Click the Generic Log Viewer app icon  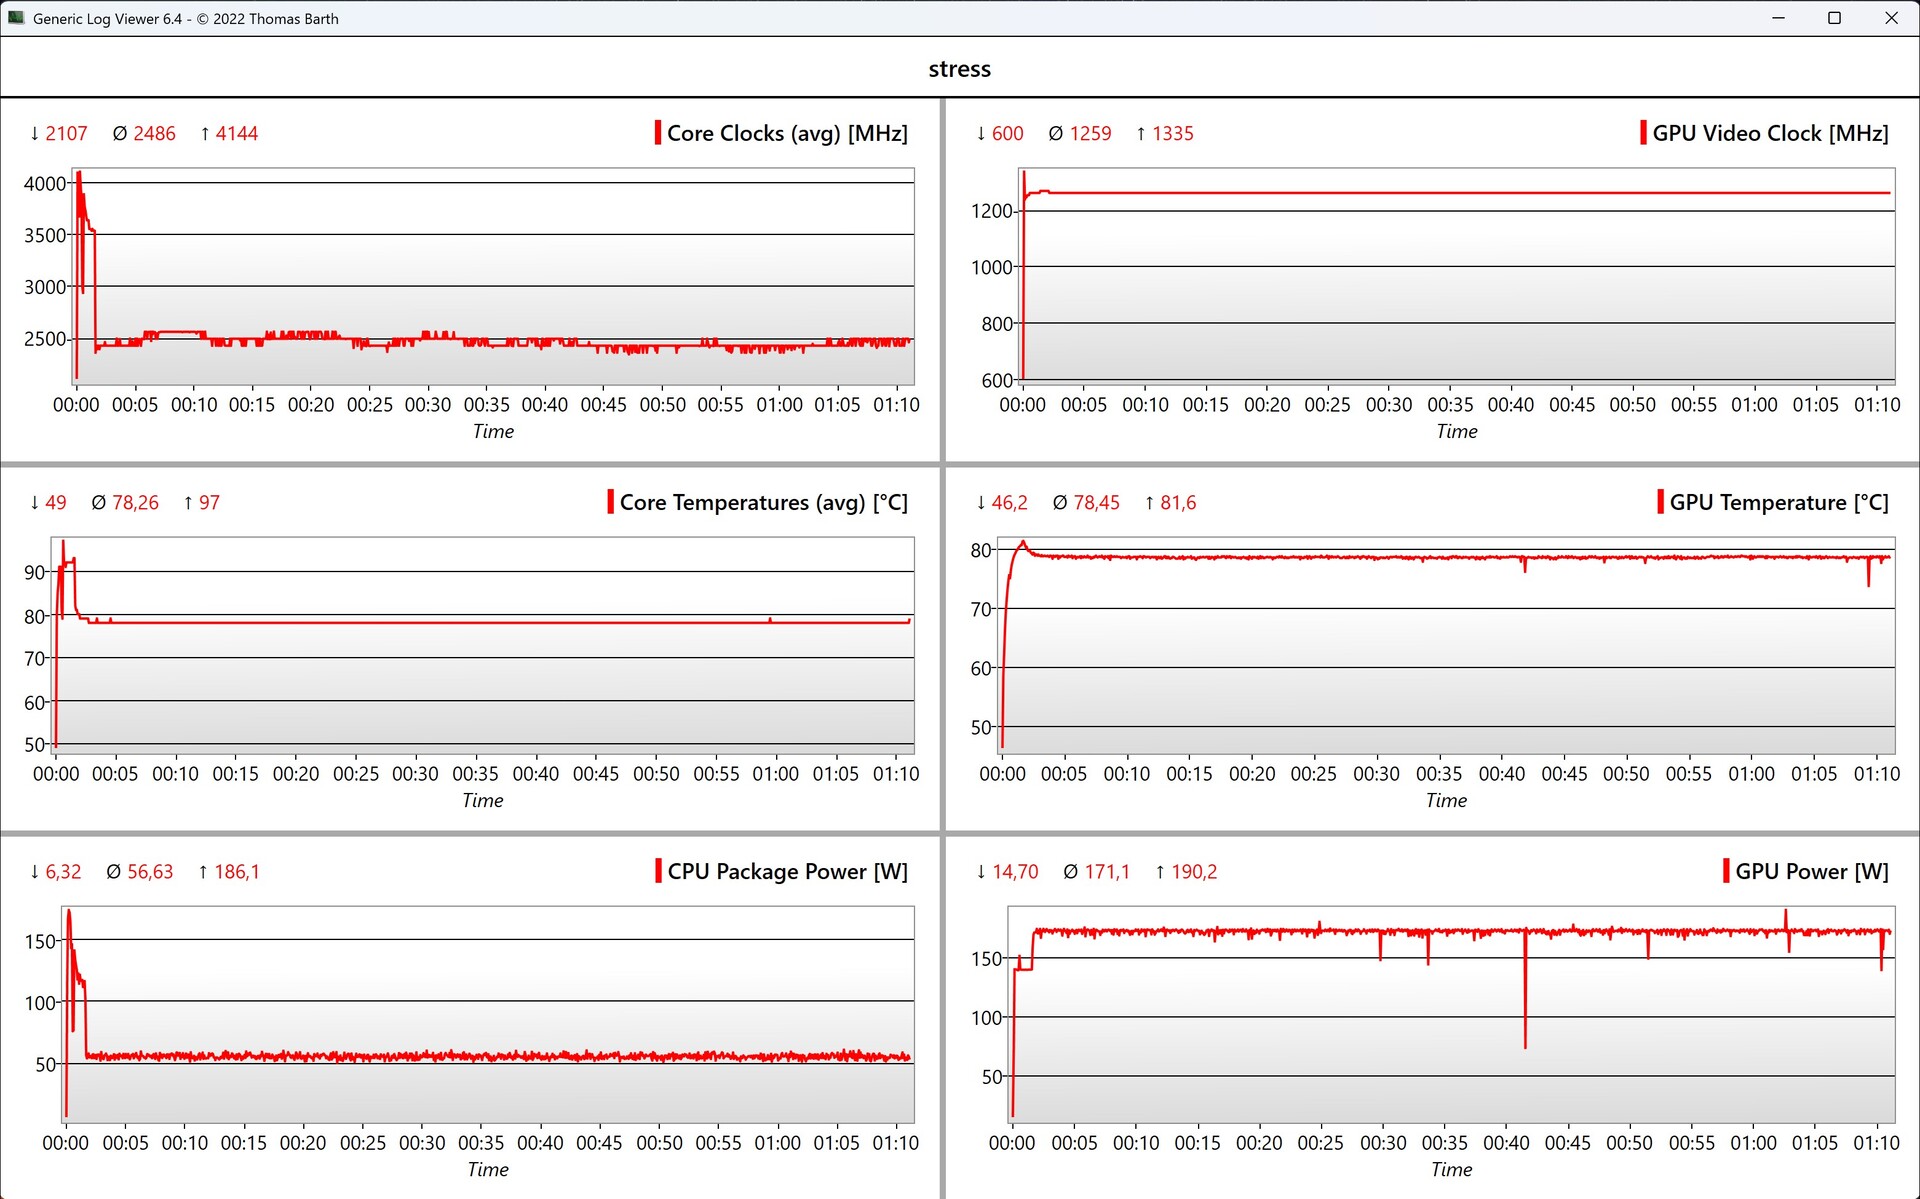(15, 18)
